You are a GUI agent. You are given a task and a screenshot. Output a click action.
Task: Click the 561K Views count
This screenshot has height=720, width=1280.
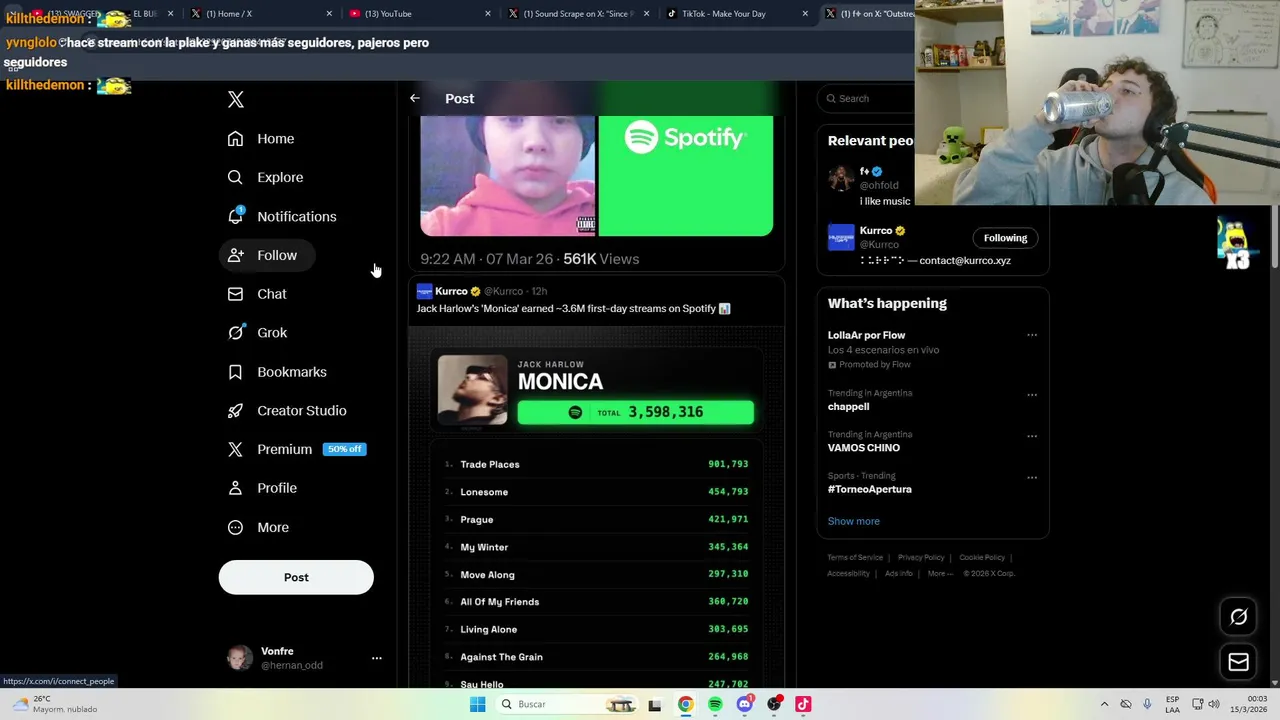[x=601, y=259]
